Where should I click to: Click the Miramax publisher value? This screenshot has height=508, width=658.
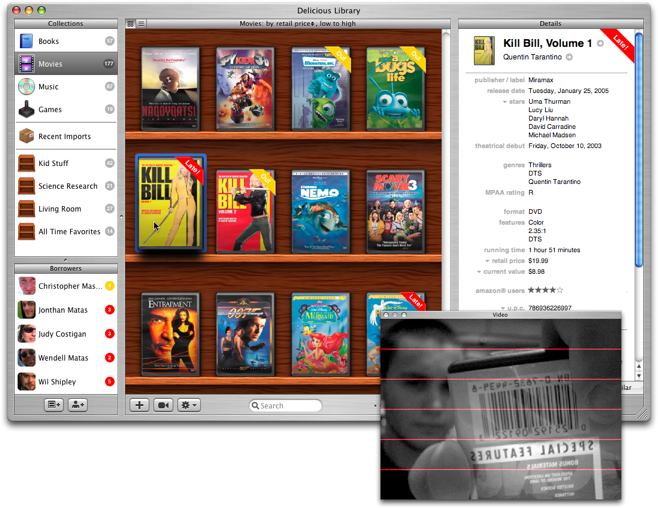pos(541,80)
